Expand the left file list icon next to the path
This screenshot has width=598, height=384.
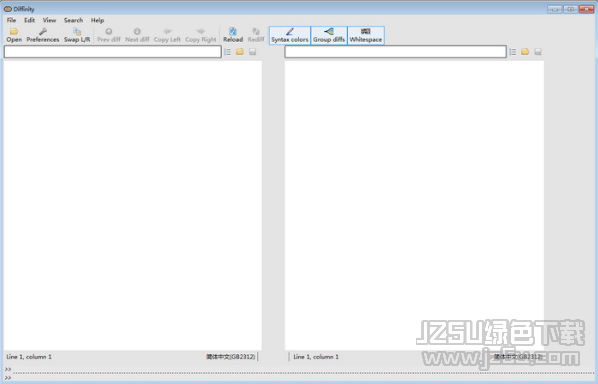[x=227, y=51]
